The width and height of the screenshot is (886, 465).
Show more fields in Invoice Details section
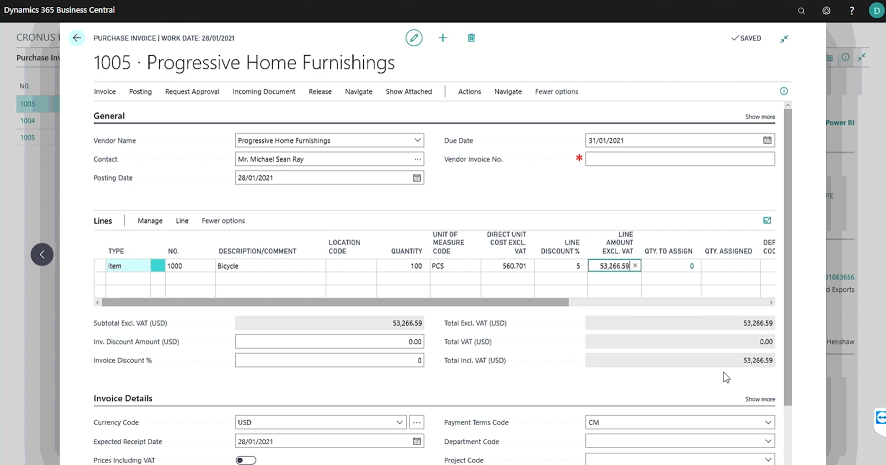(760, 399)
